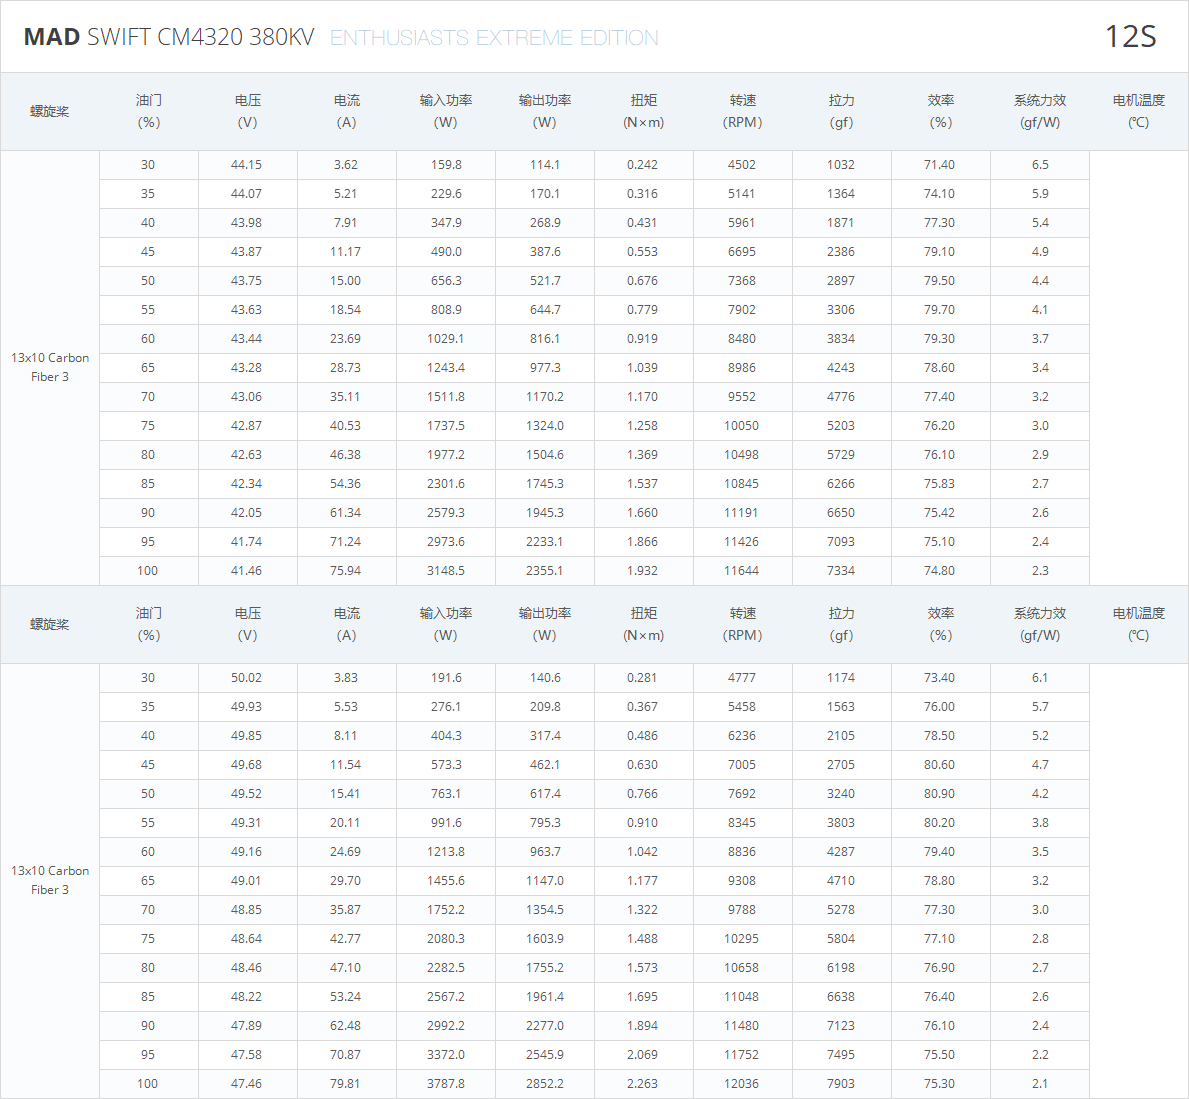
Task: Select current cell 23.69
Action: [346, 339]
